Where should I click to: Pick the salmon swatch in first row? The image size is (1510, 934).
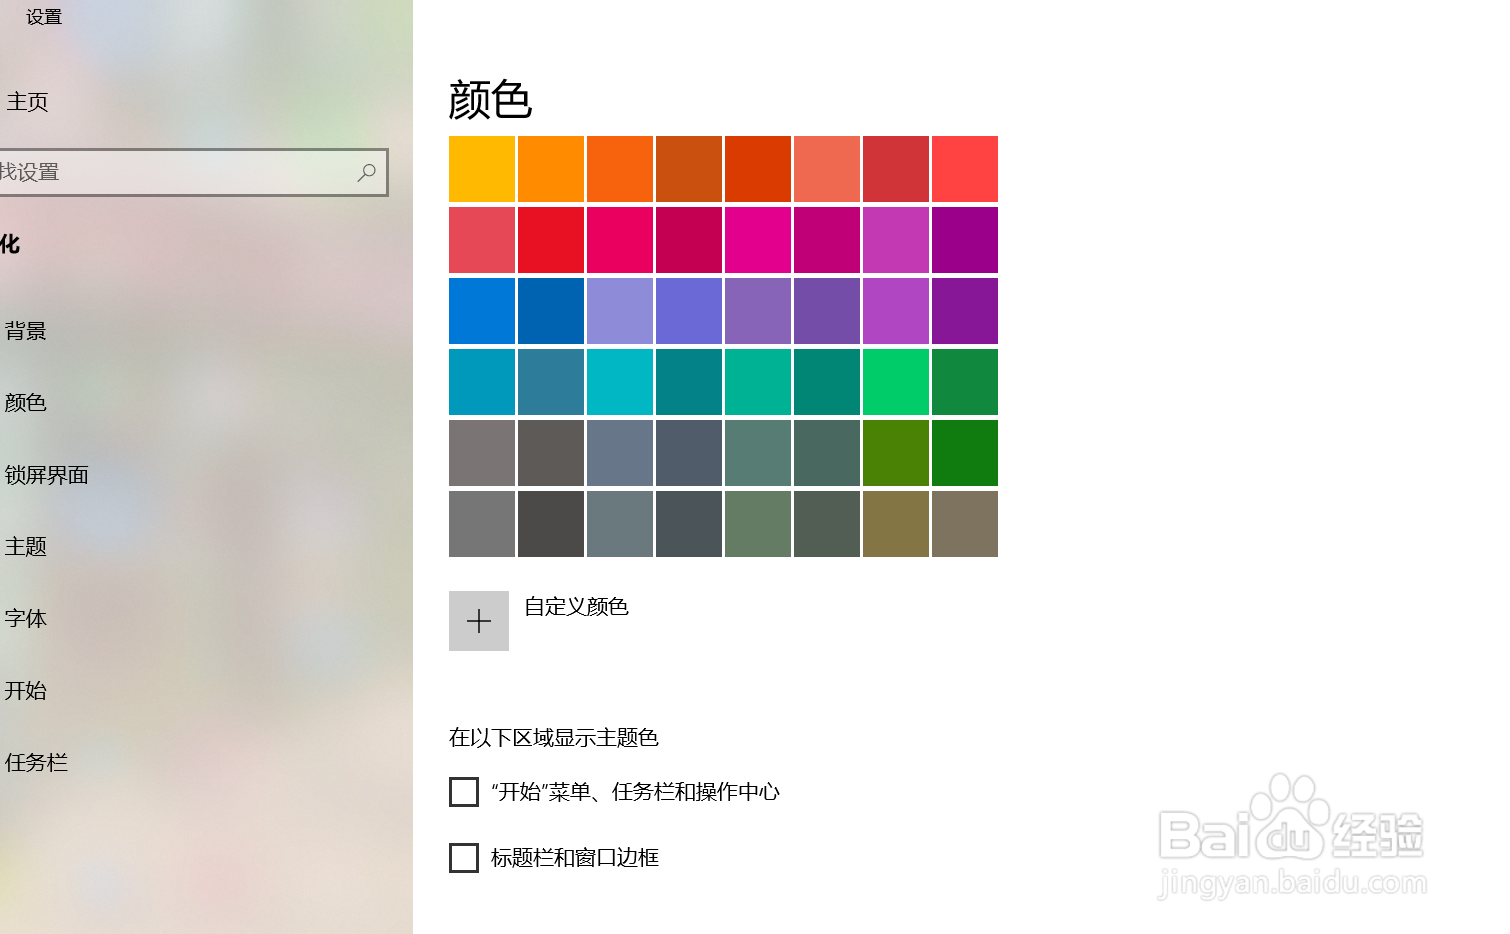(x=827, y=169)
